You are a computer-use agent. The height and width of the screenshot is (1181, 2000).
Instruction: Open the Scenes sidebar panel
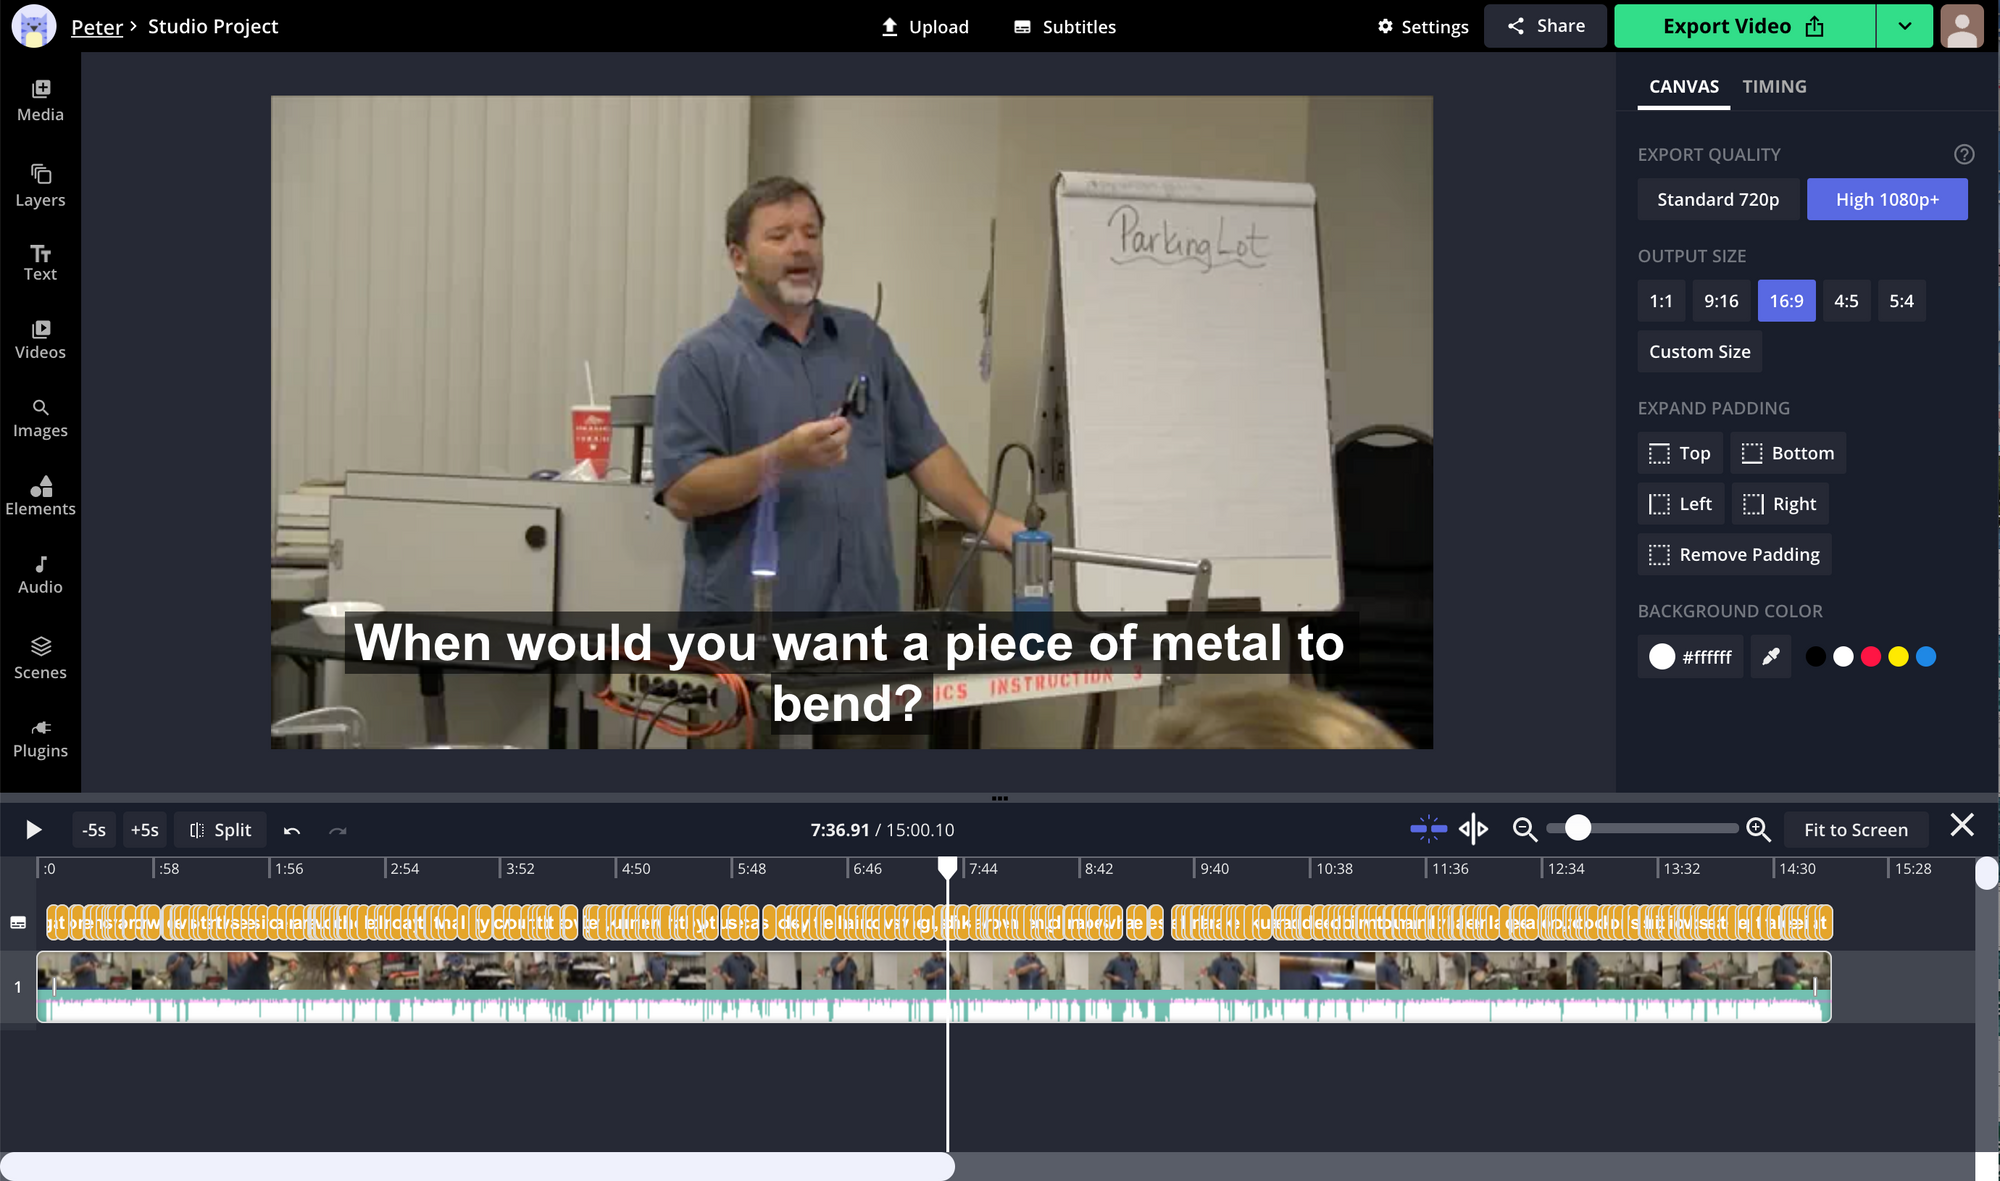(40, 658)
